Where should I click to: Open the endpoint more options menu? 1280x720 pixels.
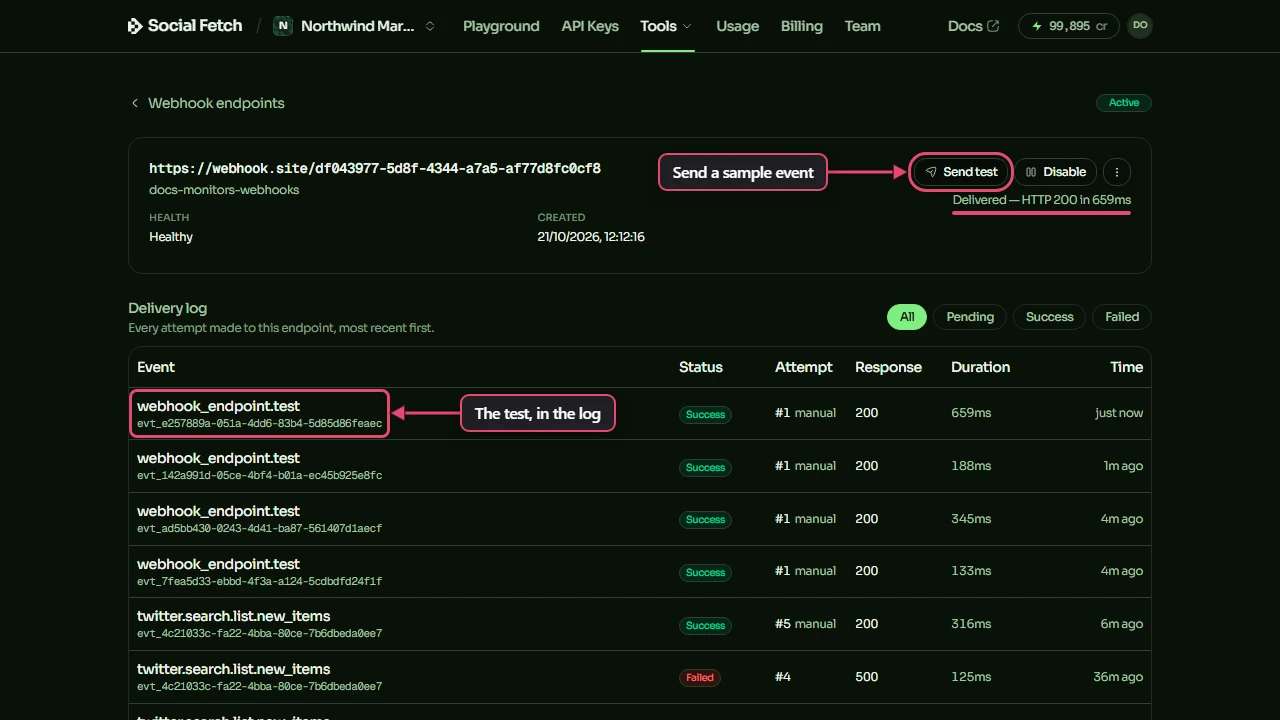[1117, 172]
